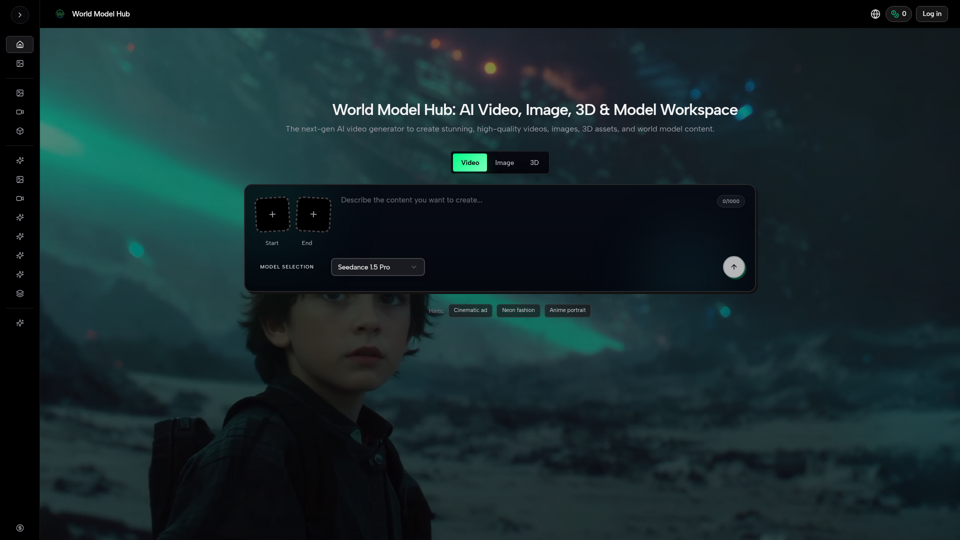This screenshot has width=960, height=540.
Task: Click the MODEL SELECTION label
Action: pyautogui.click(x=287, y=267)
